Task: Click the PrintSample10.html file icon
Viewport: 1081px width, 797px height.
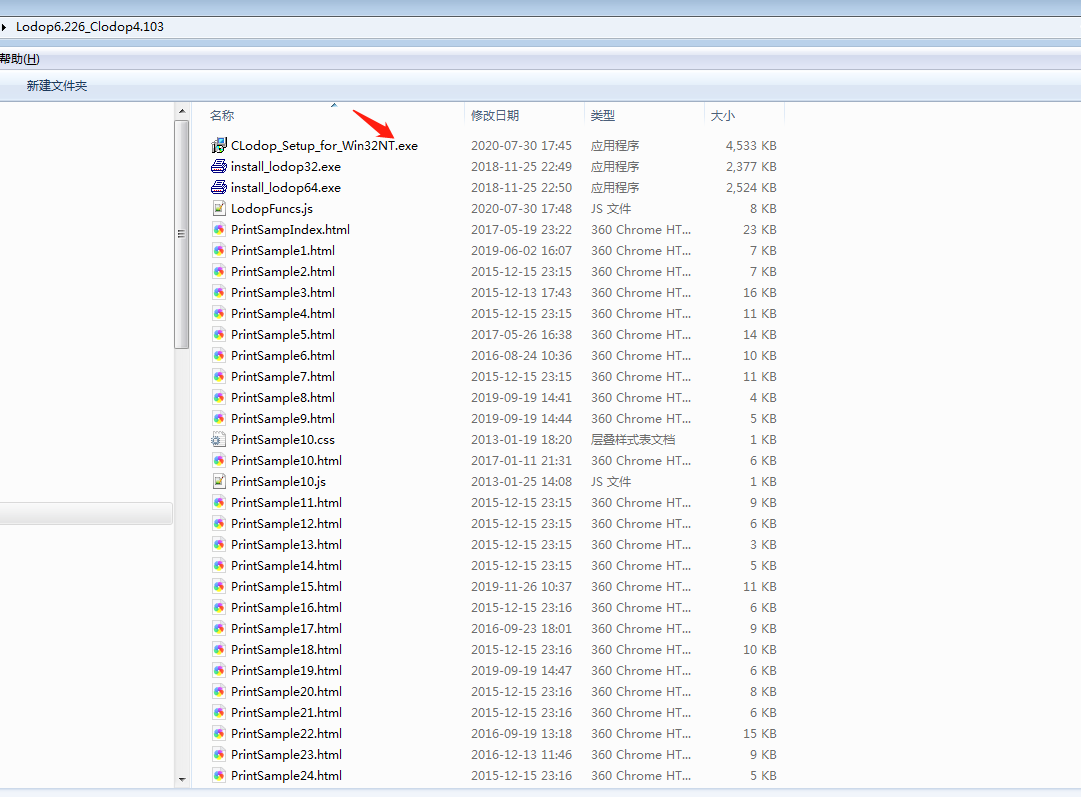Action: click(x=219, y=461)
